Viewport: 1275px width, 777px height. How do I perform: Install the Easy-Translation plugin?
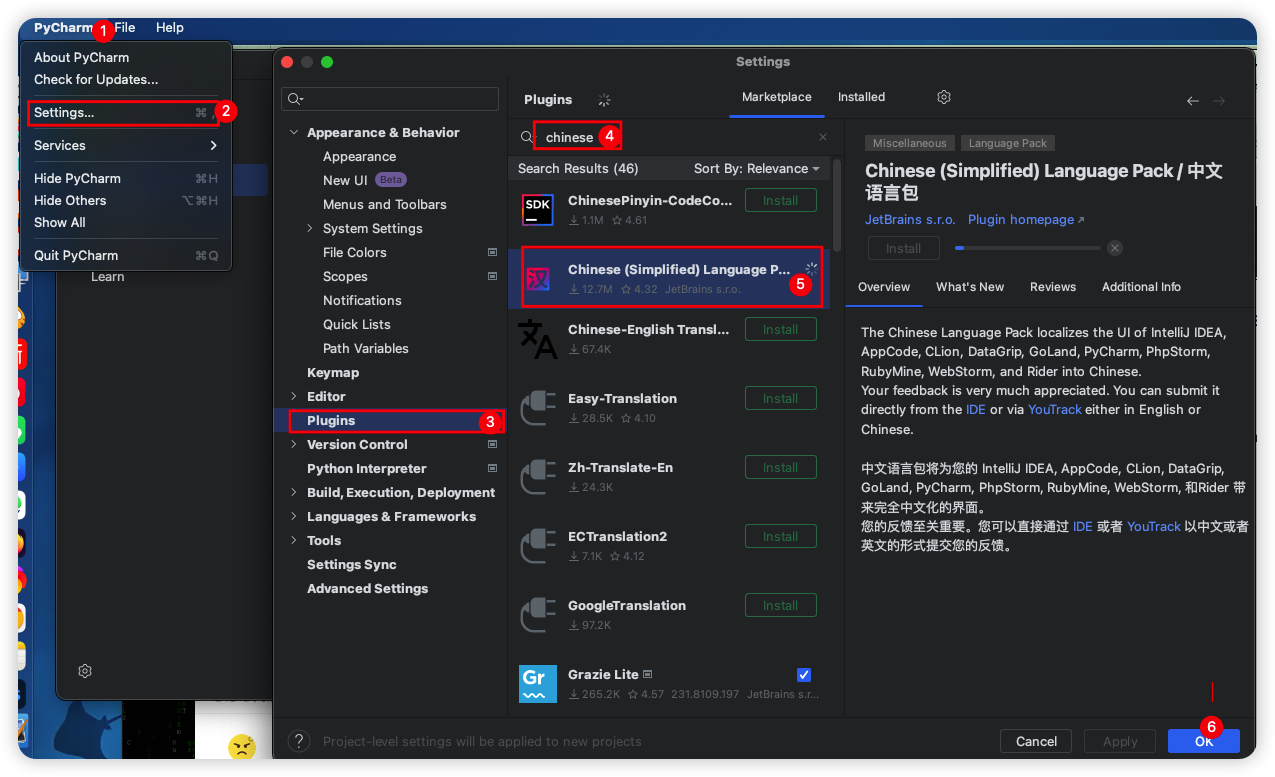[780, 399]
